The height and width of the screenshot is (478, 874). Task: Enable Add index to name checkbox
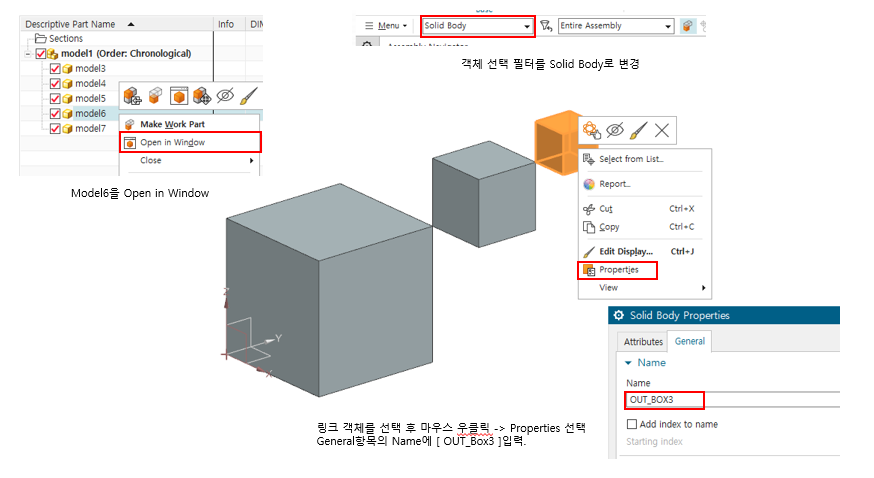(632, 424)
